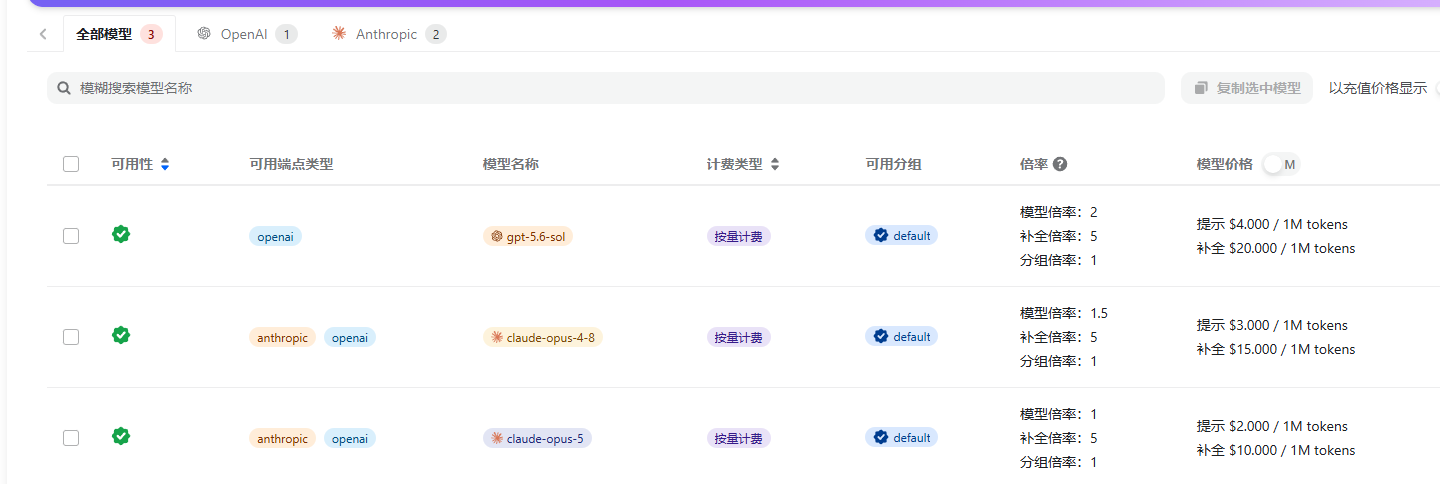Click verified badge icon in gpt-5.6-sol default group
This screenshot has width=1440, height=484.
click(x=881, y=235)
